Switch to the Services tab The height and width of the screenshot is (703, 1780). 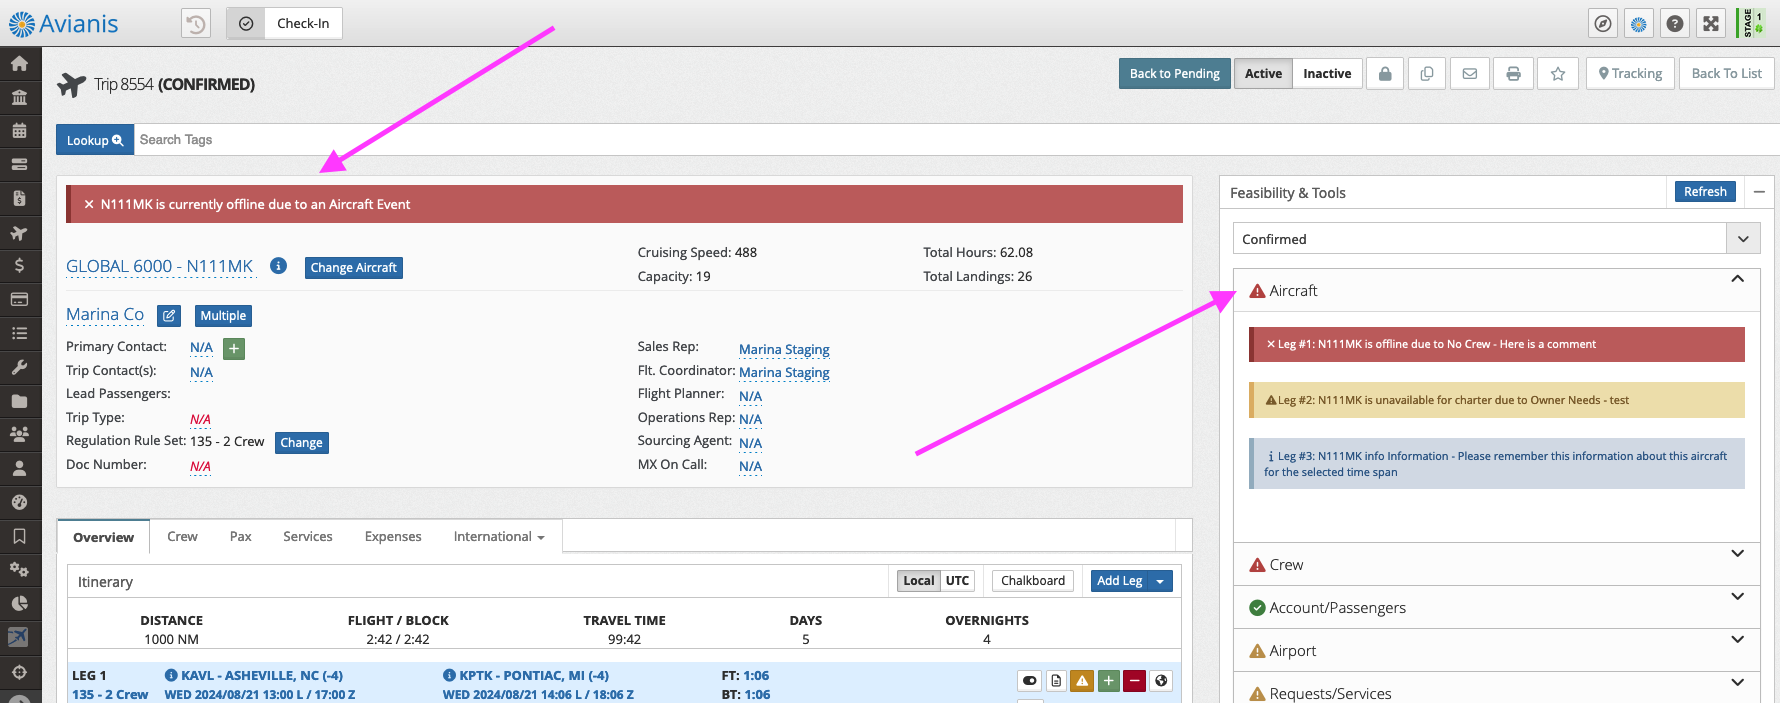pyautogui.click(x=307, y=537)
